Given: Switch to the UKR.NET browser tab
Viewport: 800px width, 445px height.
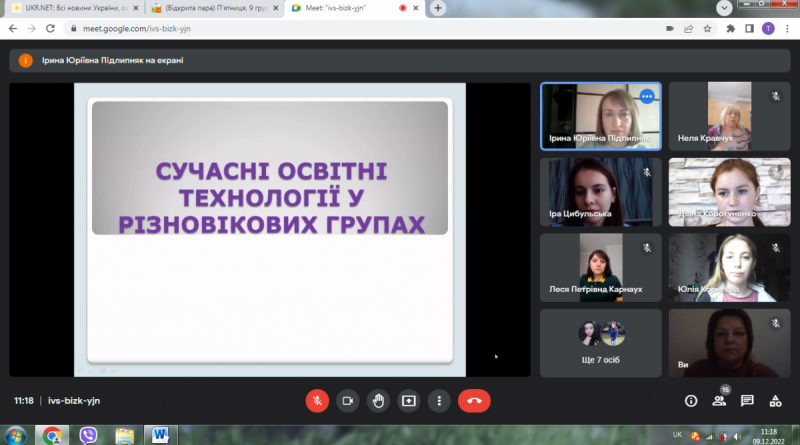Looking at the screenshot, I should tap(76, 8).
